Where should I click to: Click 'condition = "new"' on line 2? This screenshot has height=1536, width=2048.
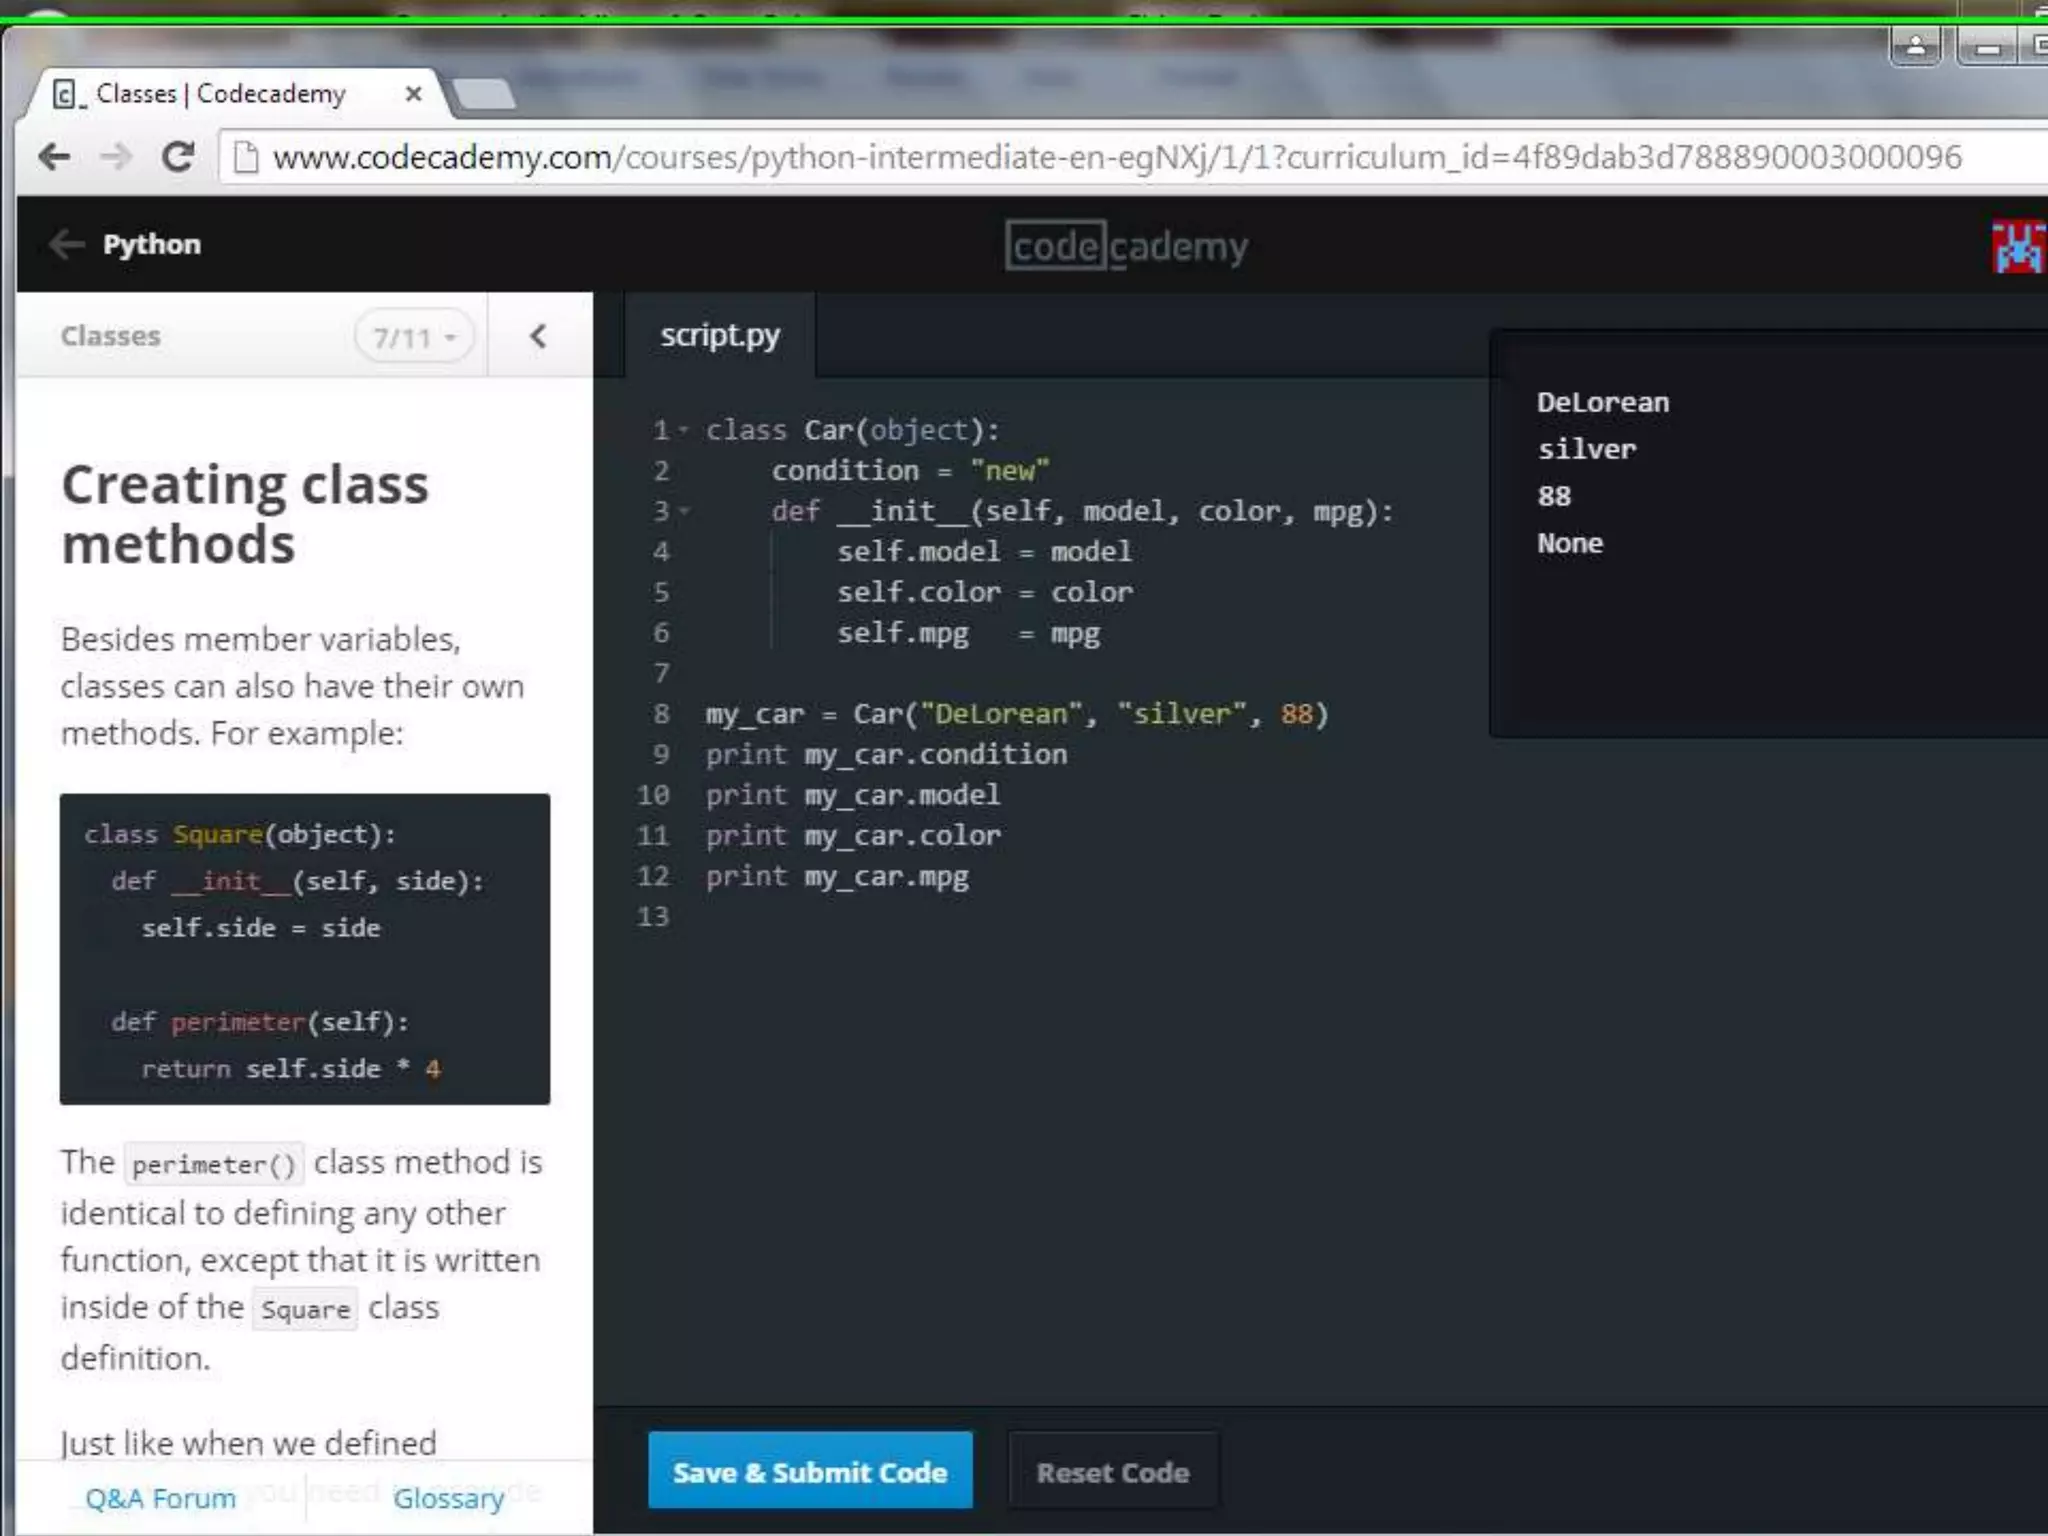(x=910, y=470)
